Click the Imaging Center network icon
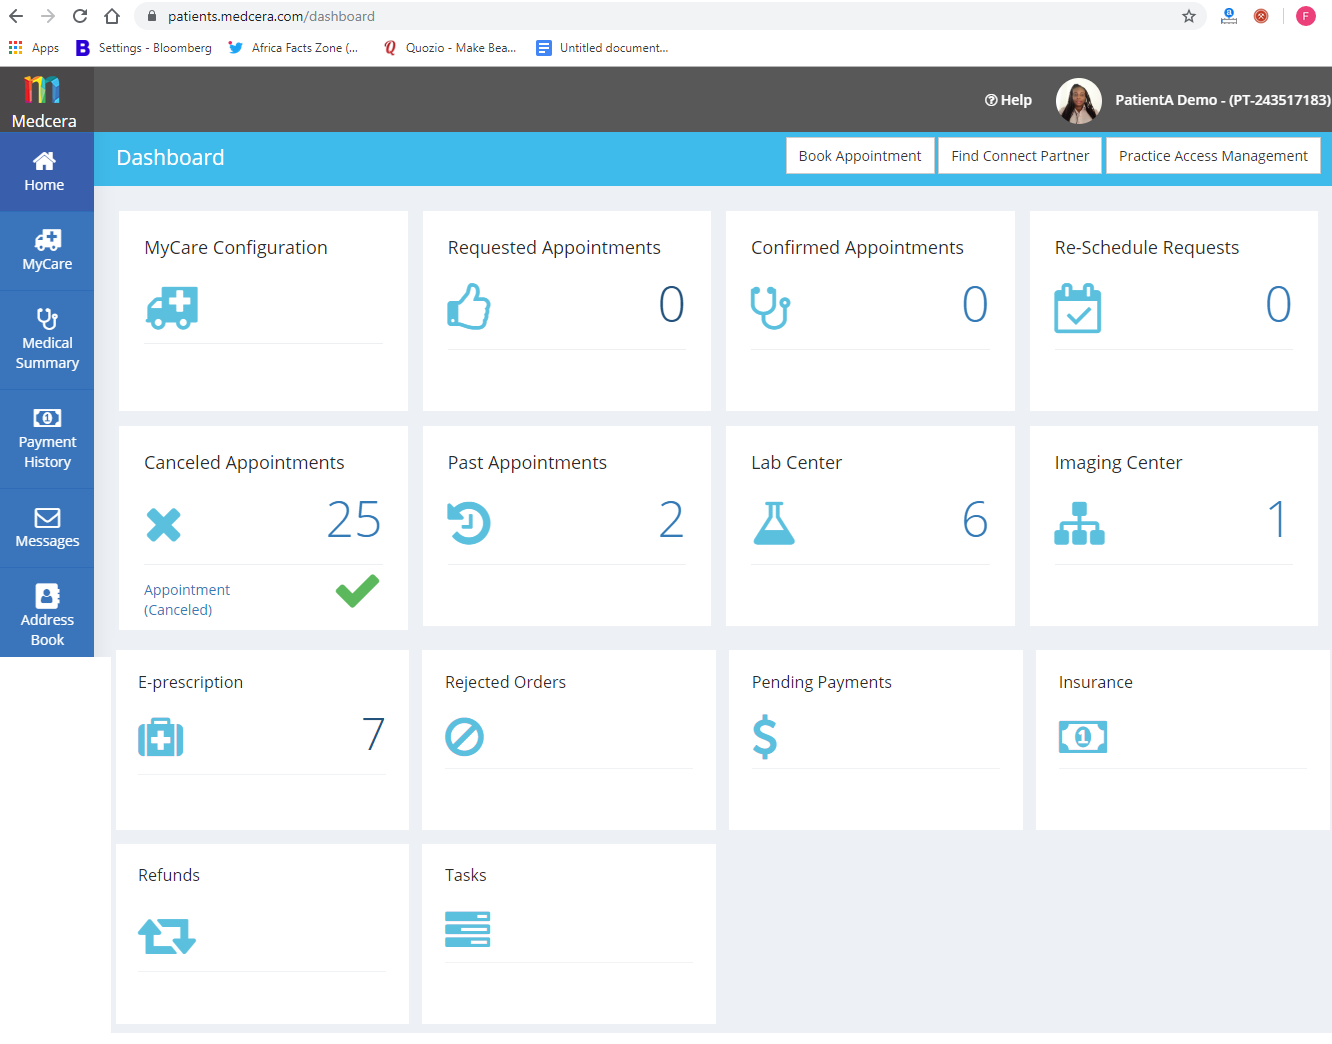 click(1079, 523)
